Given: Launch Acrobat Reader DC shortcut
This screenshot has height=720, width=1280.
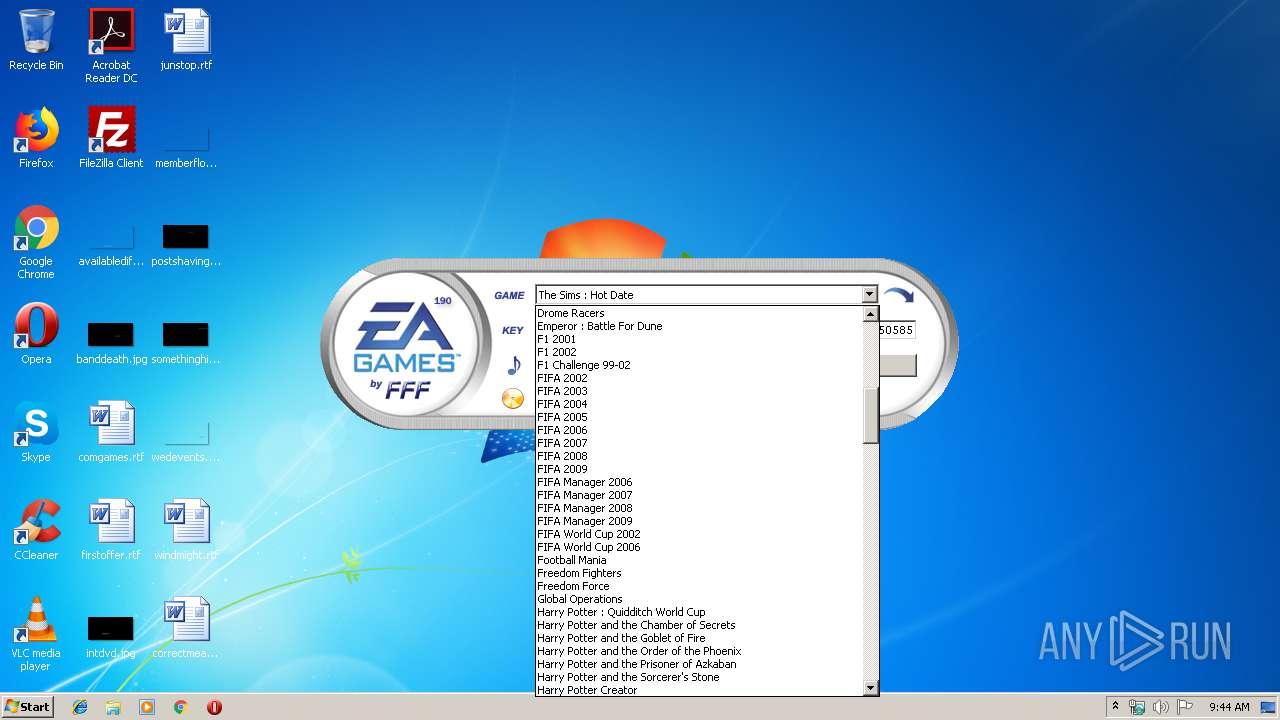Looking at the screenshot, I should [x=111, y=45].
